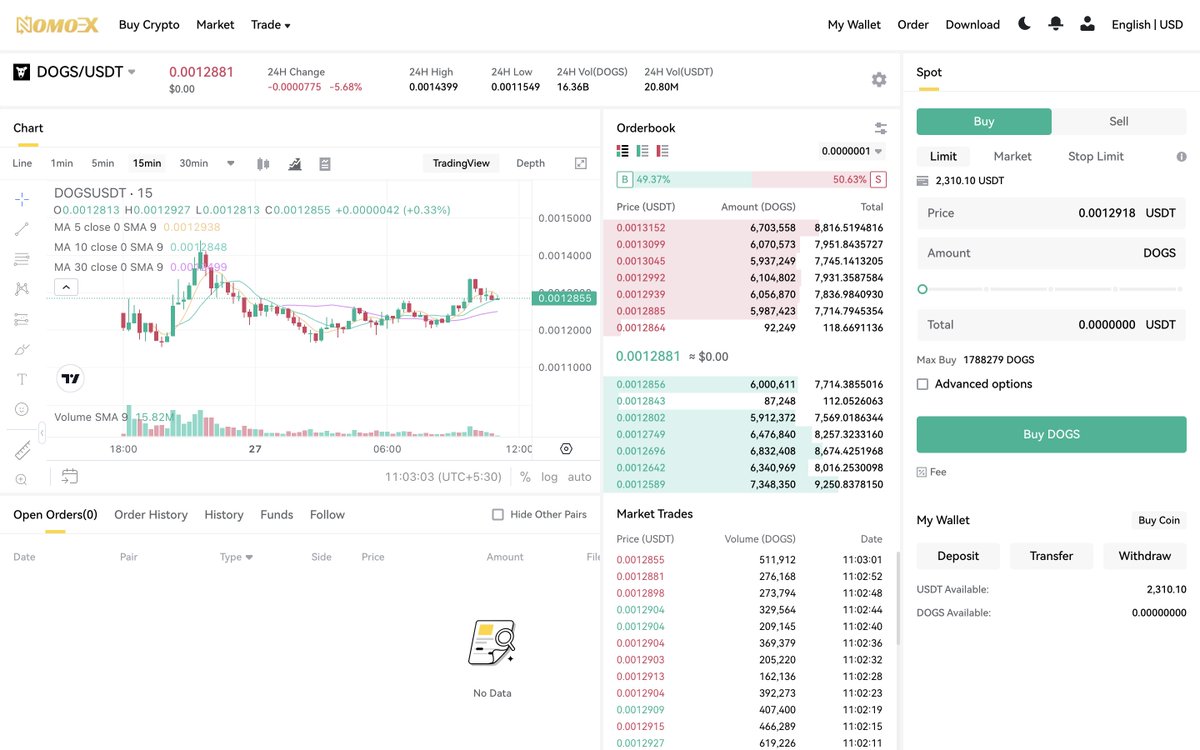Image resolution: width=1200 pixels, height=750 pixels.
Task: Select Buy side toggle
Action: (984, 121)
